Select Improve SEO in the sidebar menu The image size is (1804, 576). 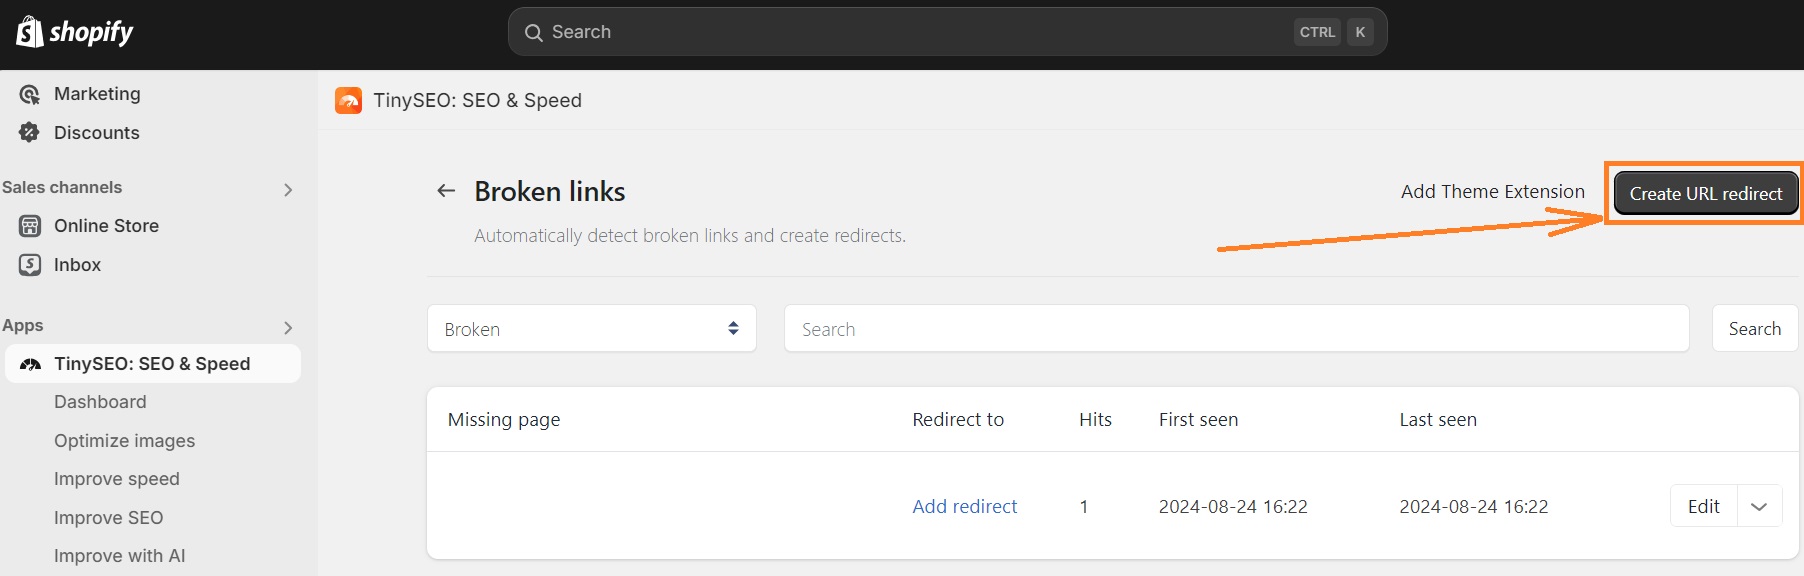click(x=108, y=517)
